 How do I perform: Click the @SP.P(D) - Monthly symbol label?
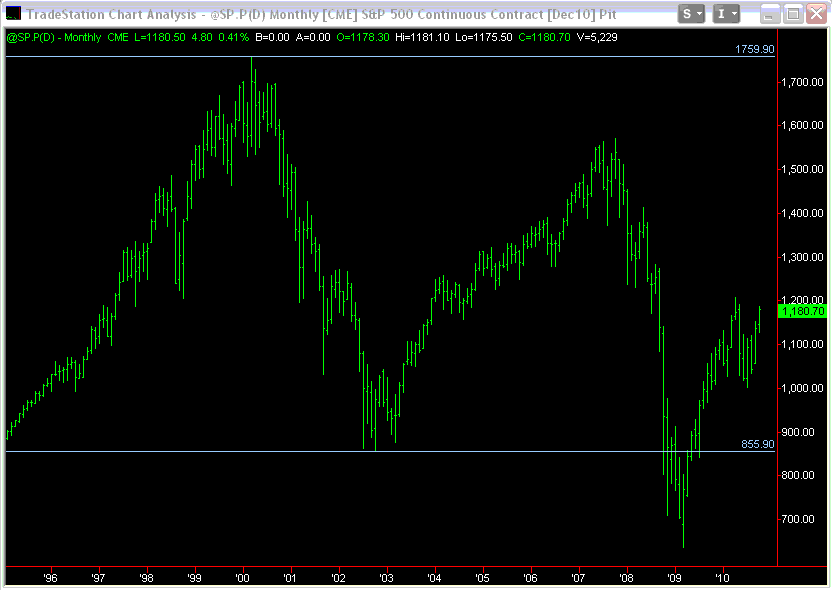point(54,37)
